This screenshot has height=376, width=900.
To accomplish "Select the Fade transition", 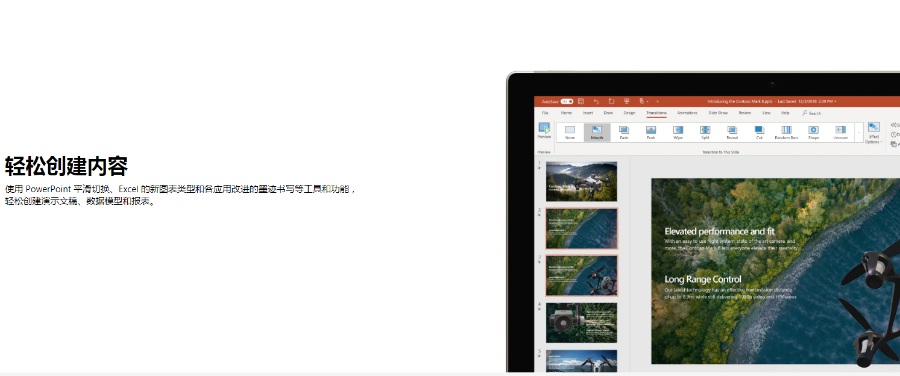I will [624, 133].
